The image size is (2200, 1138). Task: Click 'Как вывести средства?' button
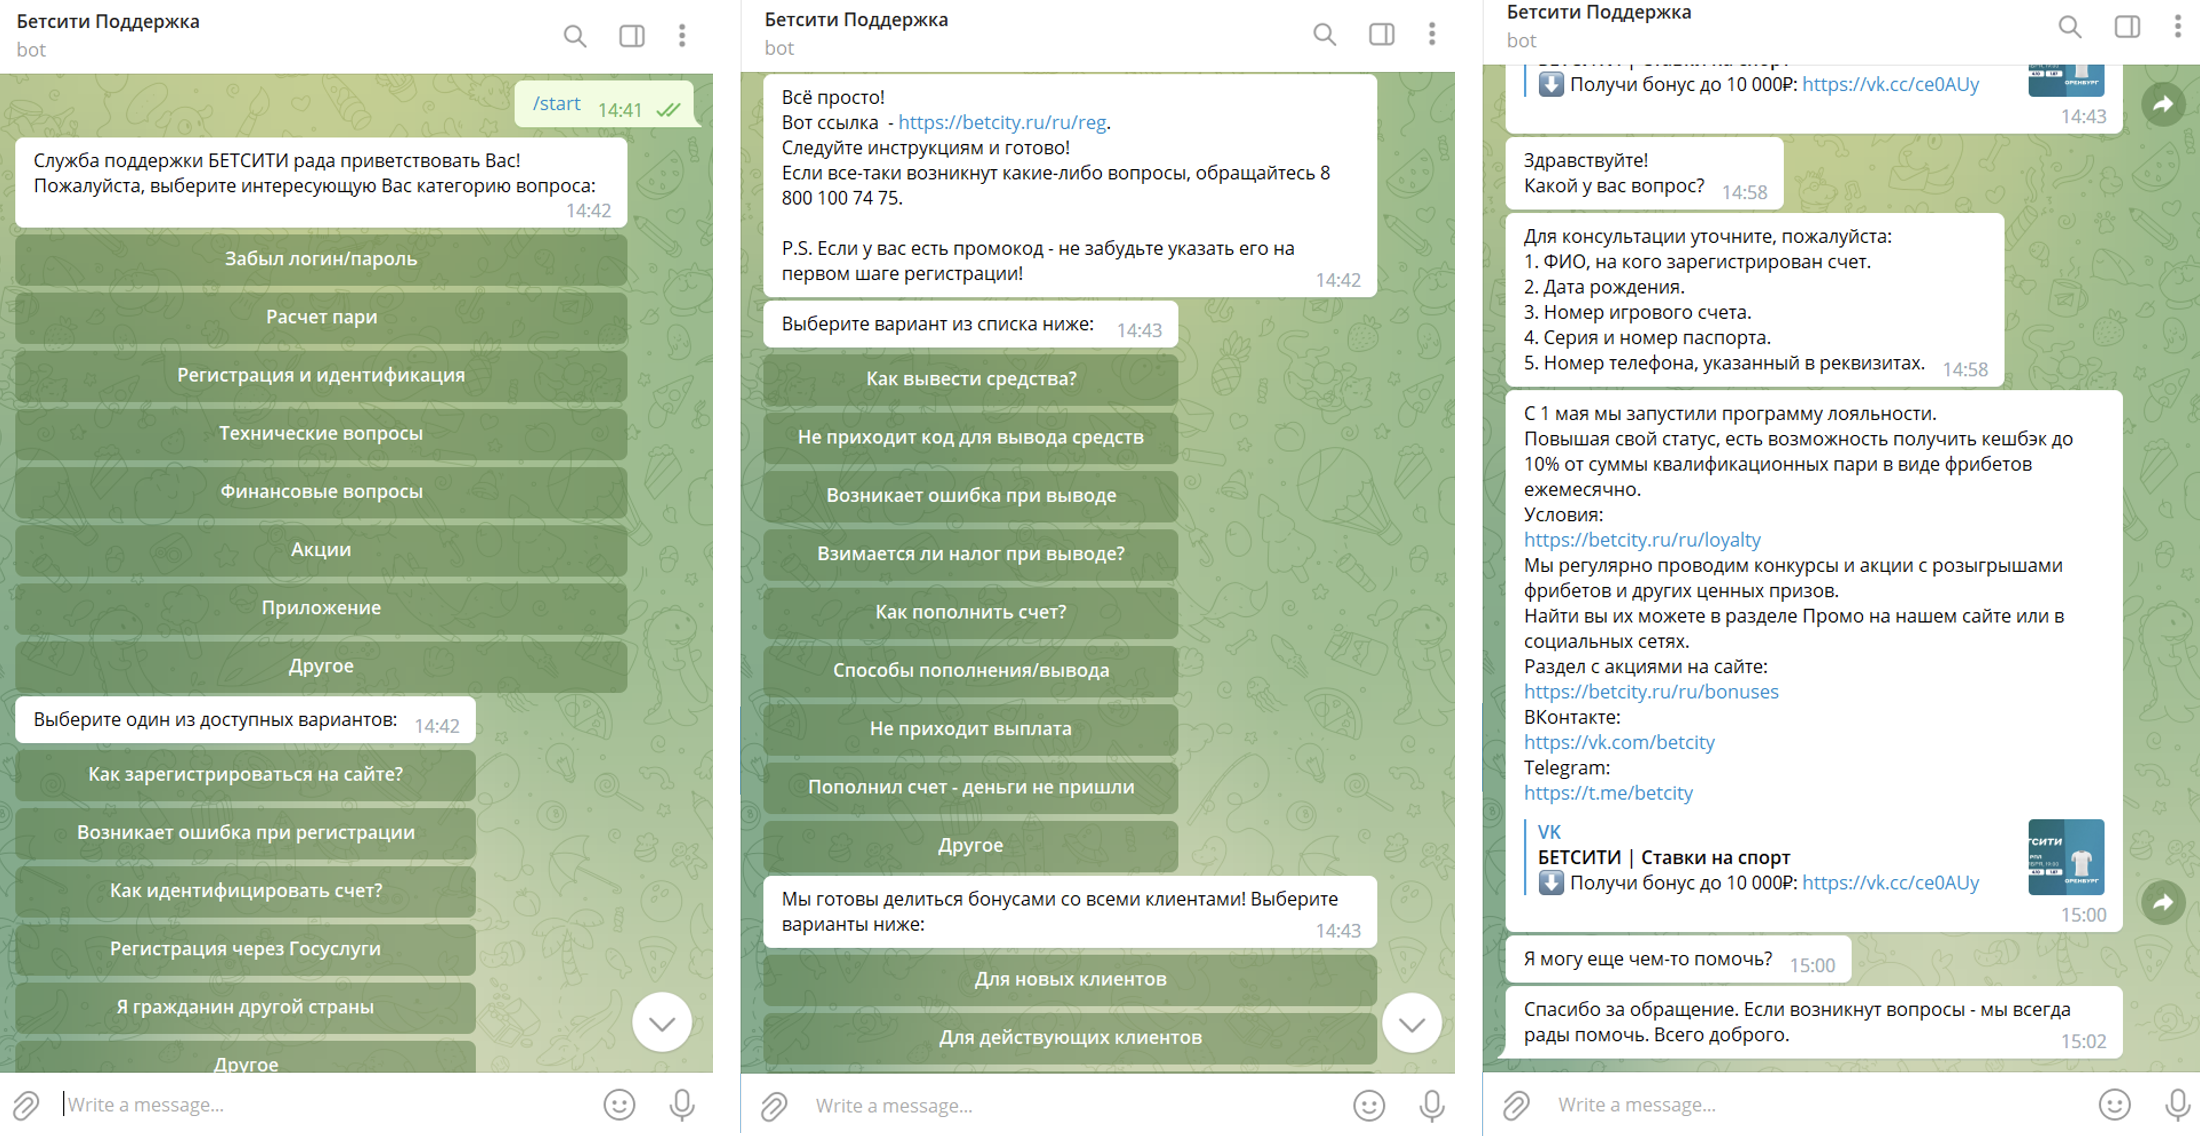coord(971,379)
